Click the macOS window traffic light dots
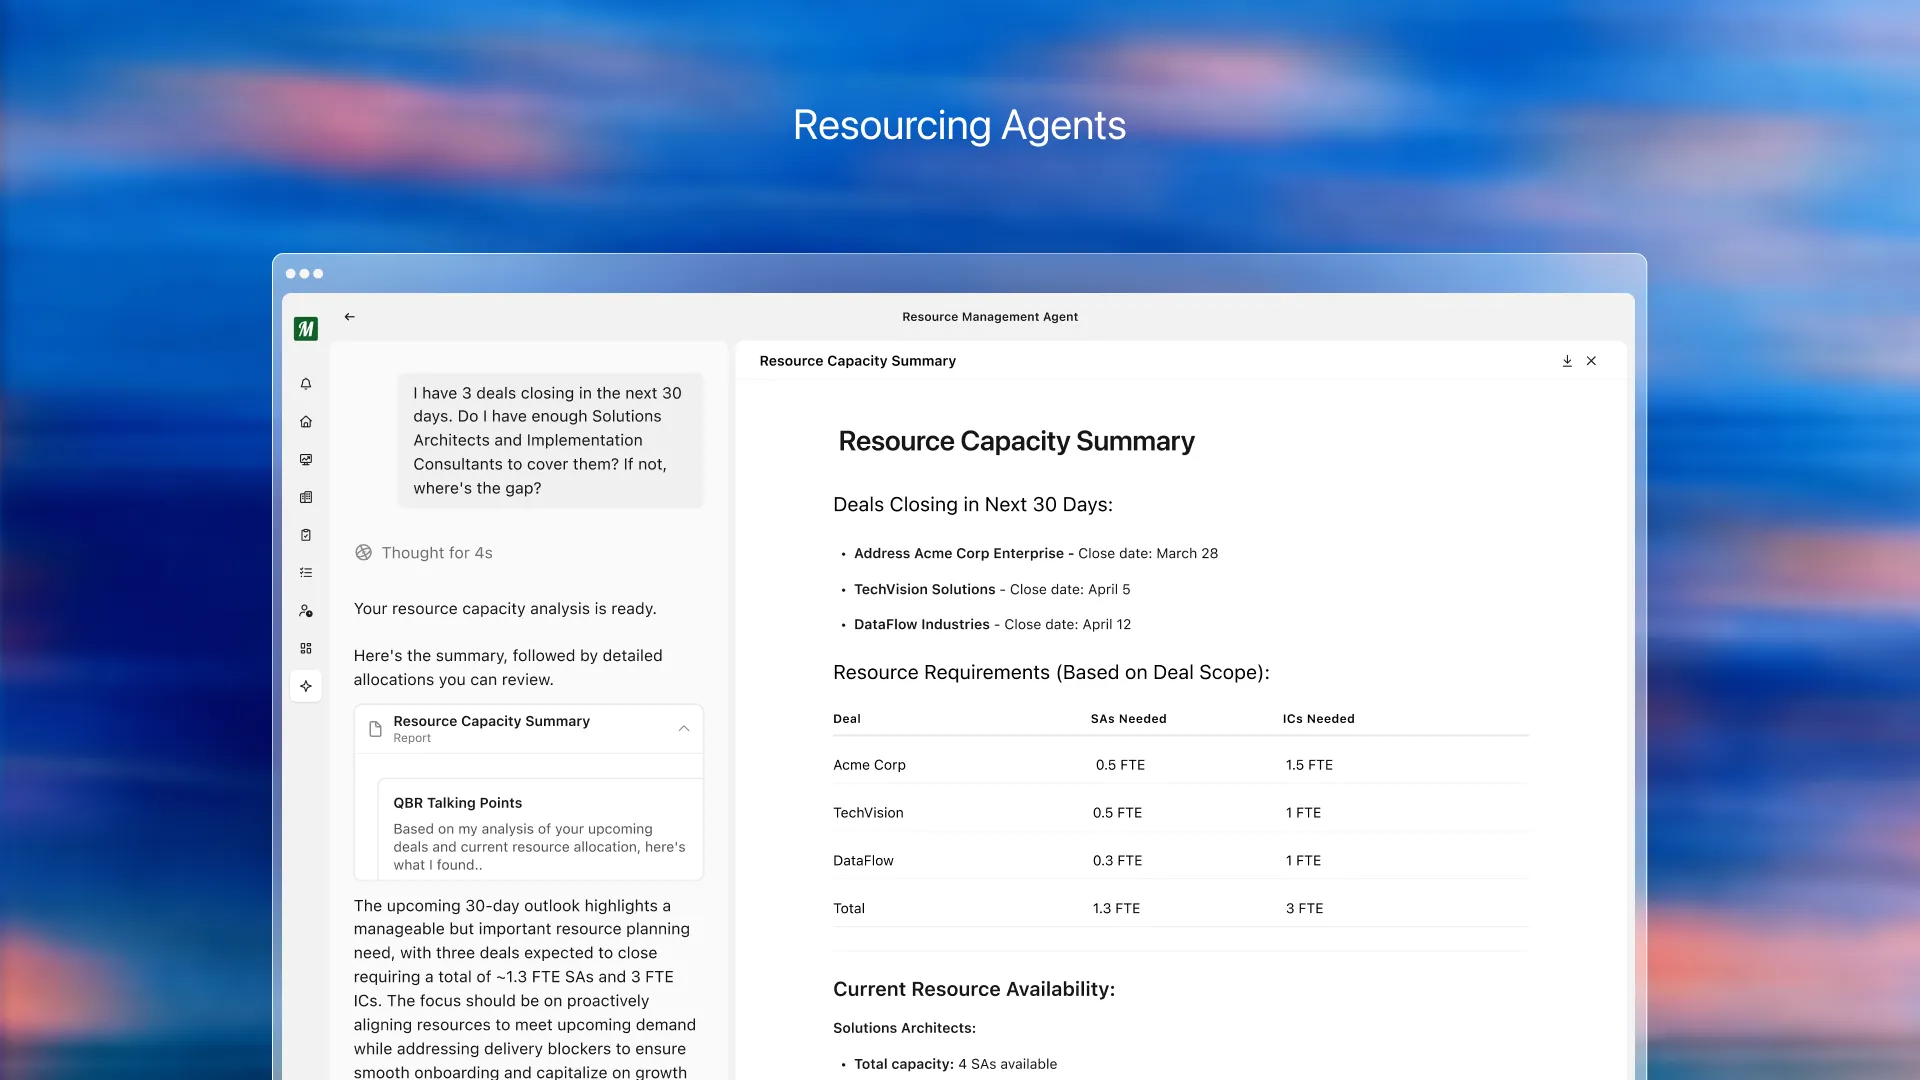Screen dimensions: 1920x1080 point(304,274)
